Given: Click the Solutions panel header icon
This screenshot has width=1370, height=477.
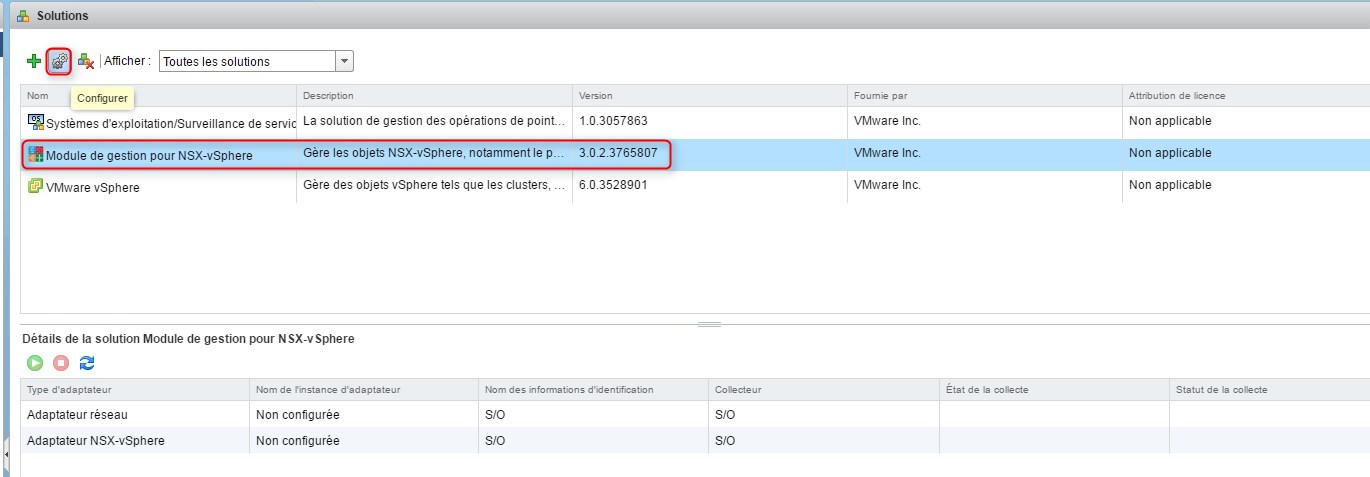Looking at the screenshot, I should 23,16.
